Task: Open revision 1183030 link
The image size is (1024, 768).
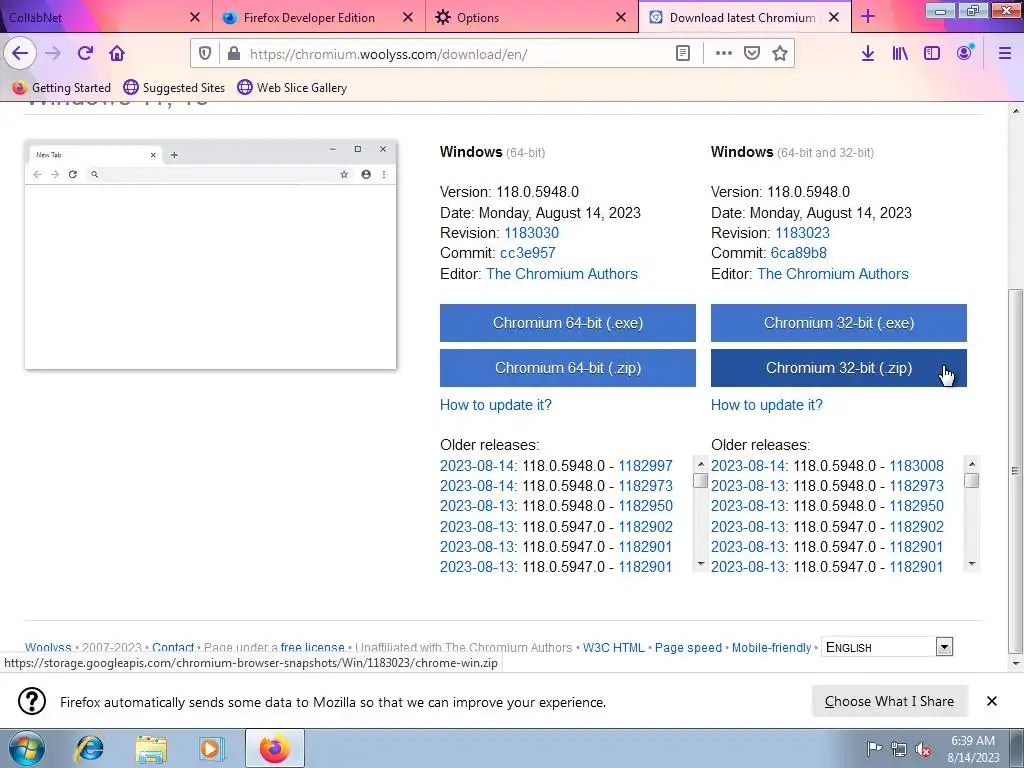Action: coord(531,233)
